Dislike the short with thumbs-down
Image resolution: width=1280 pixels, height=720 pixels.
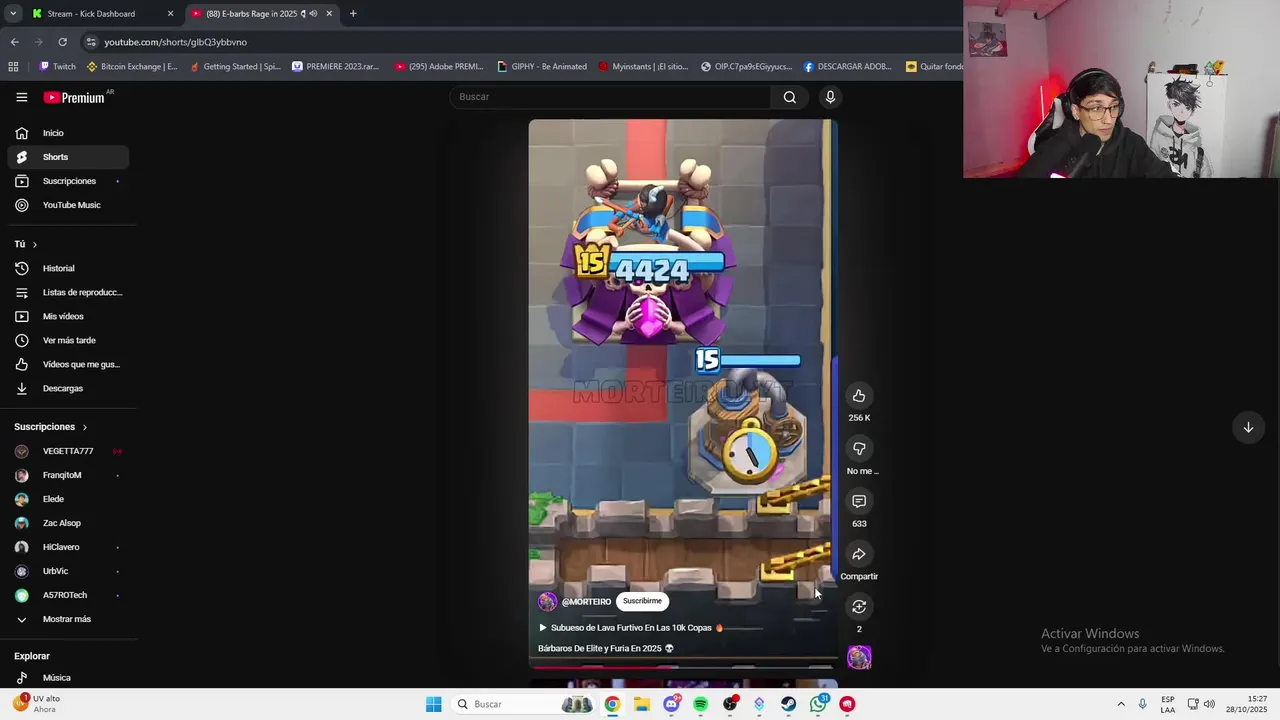point(859,449)
